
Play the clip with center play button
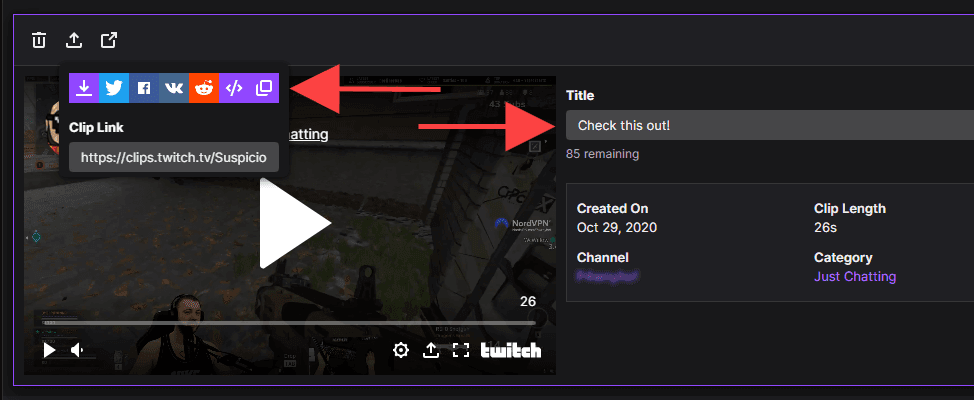pyautogui.click(x=294, y=223)
